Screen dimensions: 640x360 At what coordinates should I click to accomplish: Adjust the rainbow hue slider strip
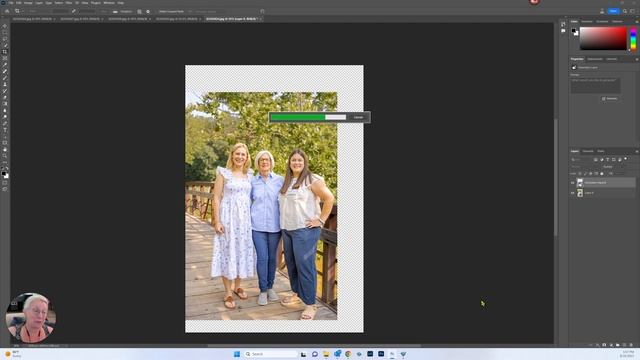point(633,38)
